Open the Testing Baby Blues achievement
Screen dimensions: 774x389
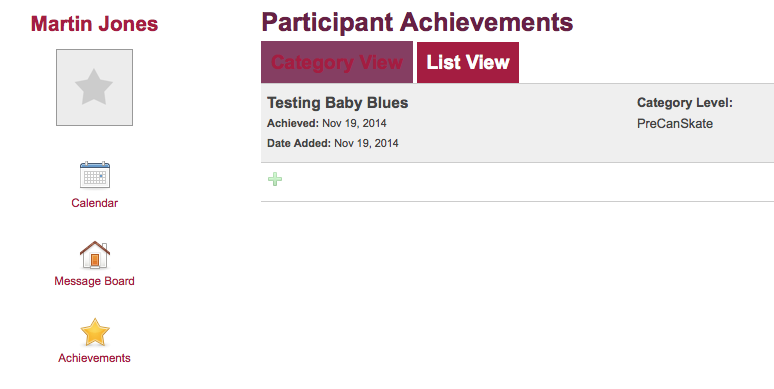tap(338, 103)
